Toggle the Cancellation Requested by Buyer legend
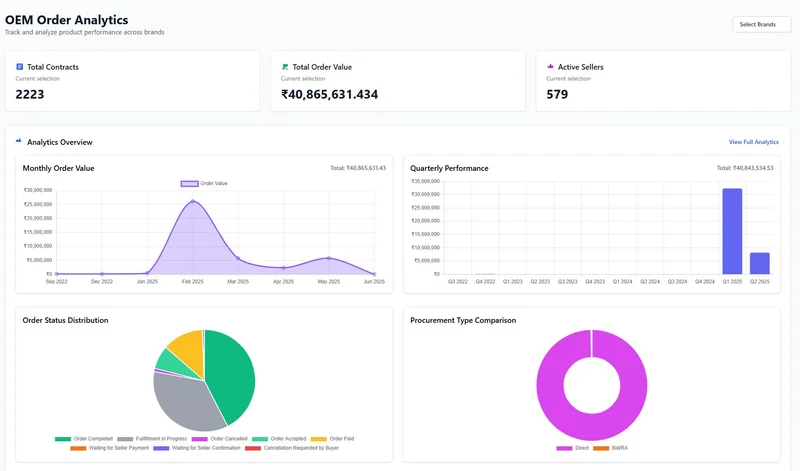The image size is (800, 471). coord(292,448)
